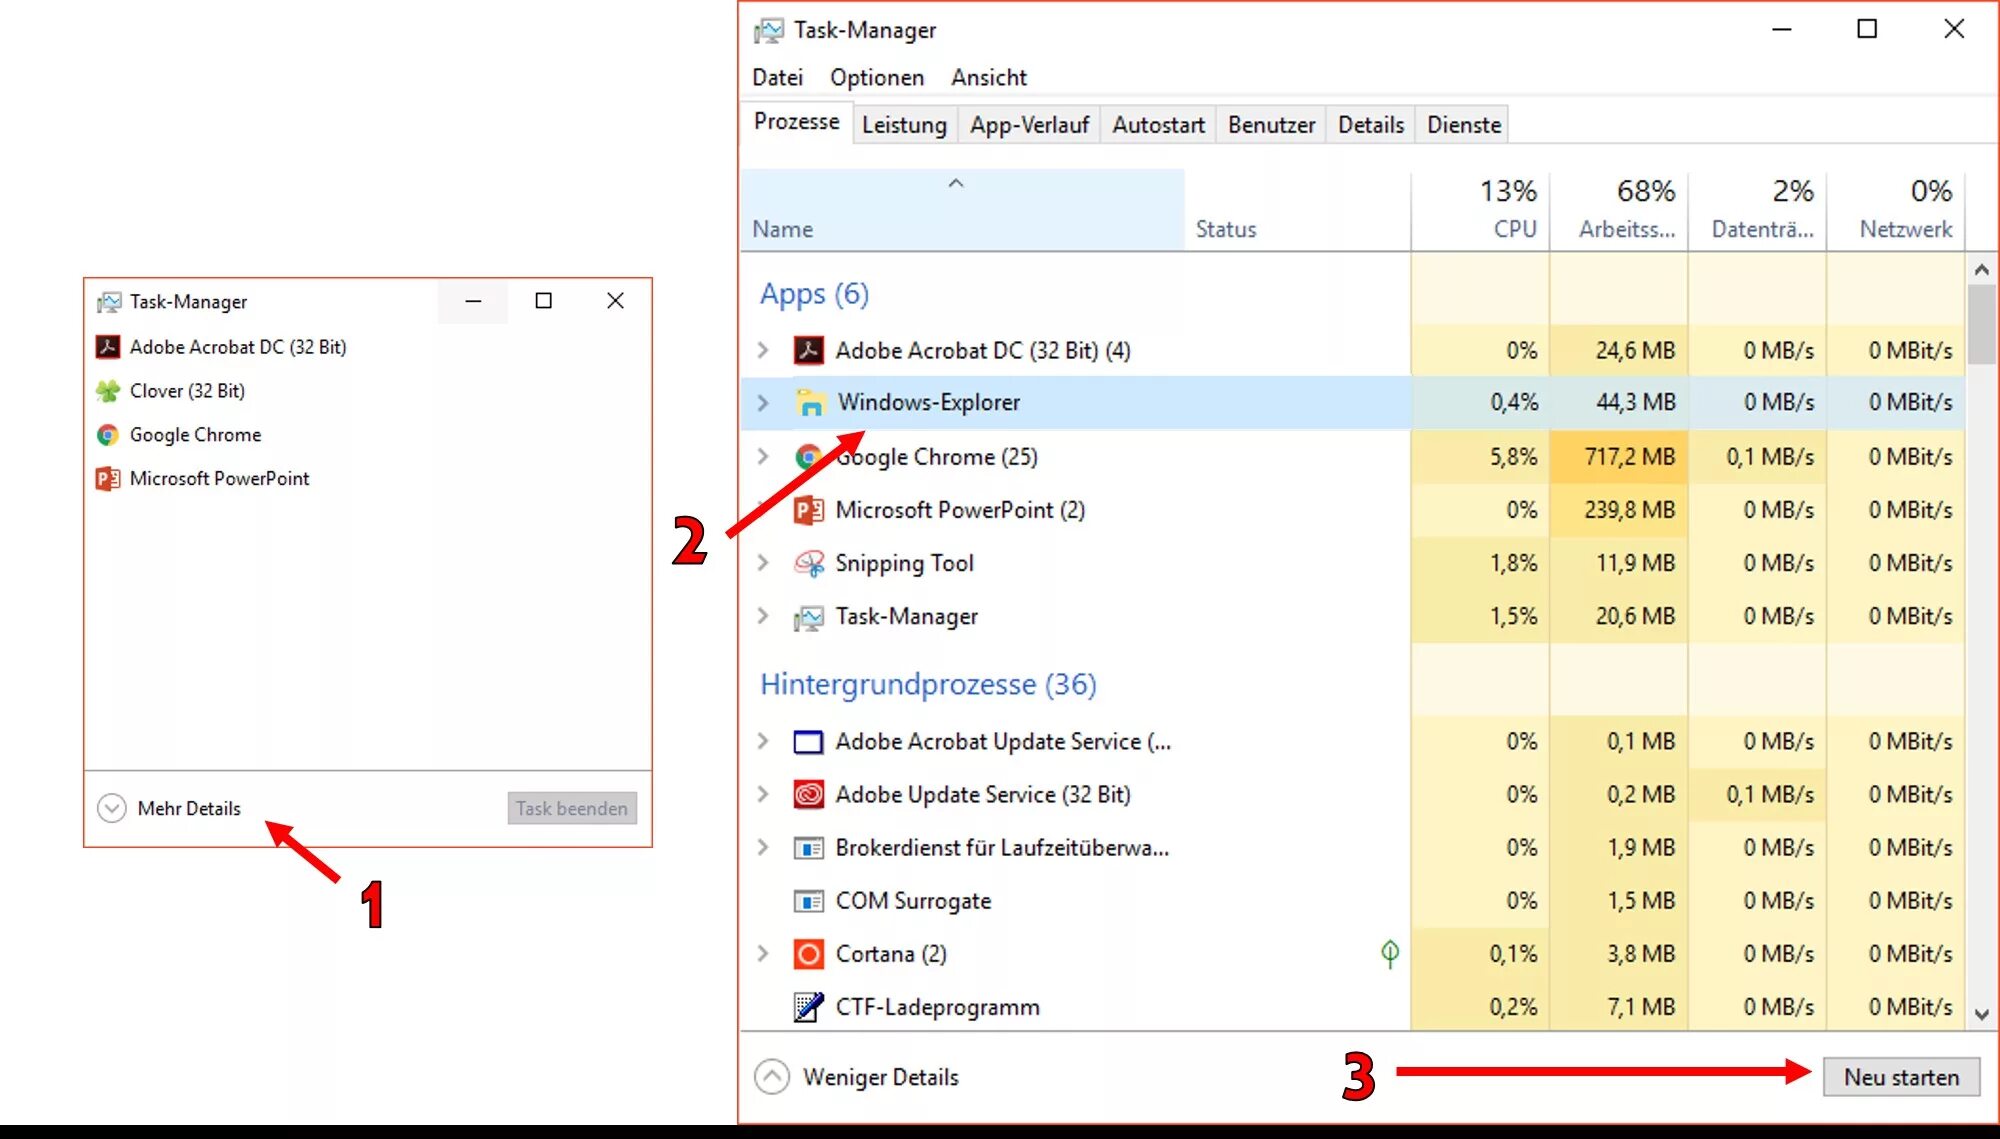Click Mehr Details in small Task-Manager

pyautogui.click(x=169, y=808)
